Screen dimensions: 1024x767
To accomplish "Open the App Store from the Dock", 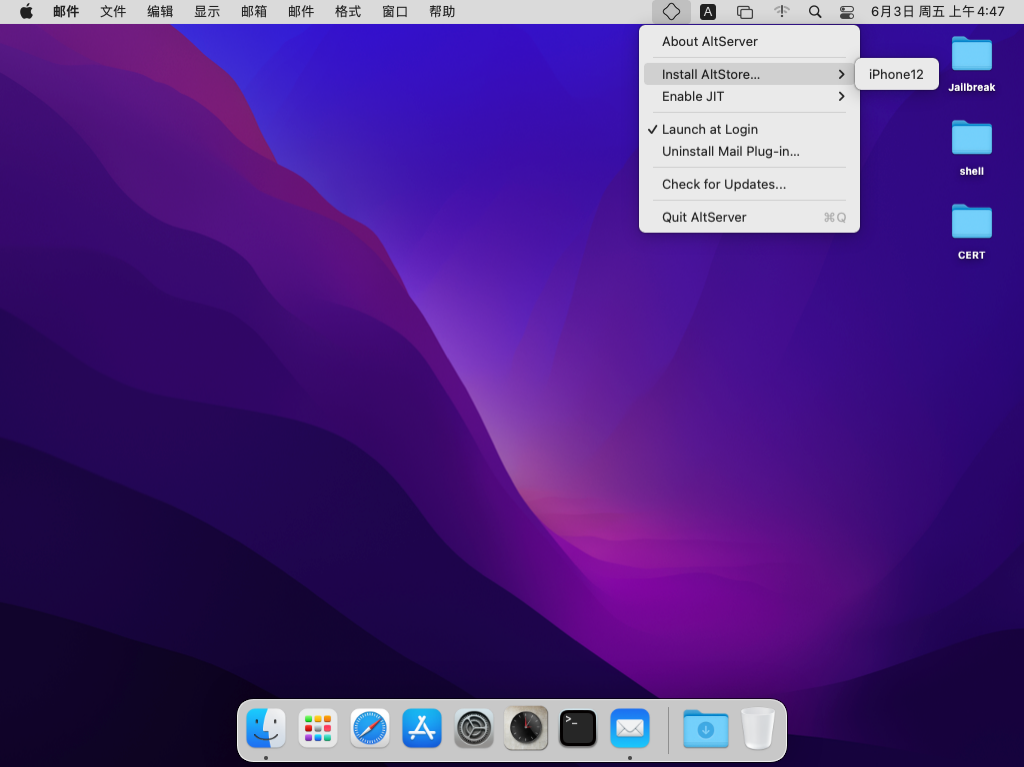I will pos(422,728).
